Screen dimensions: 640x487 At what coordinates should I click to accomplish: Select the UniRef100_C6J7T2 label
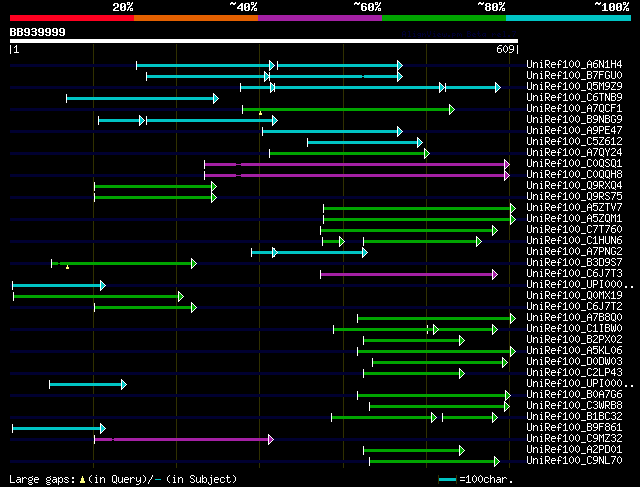click(574, 307)
